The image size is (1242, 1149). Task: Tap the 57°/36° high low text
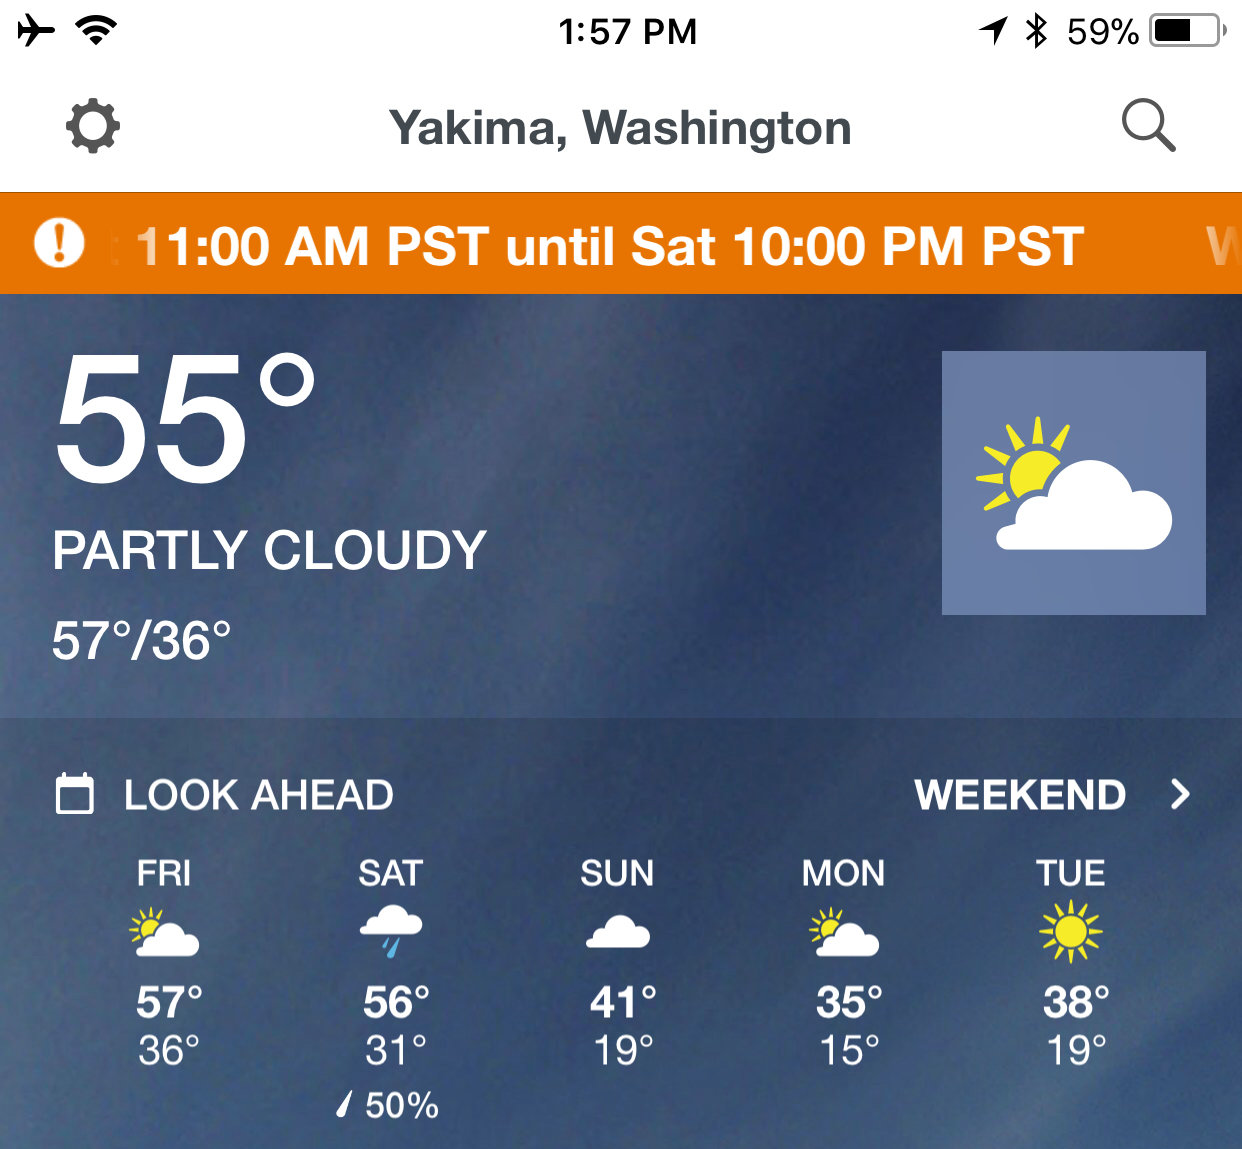point(141,641)
